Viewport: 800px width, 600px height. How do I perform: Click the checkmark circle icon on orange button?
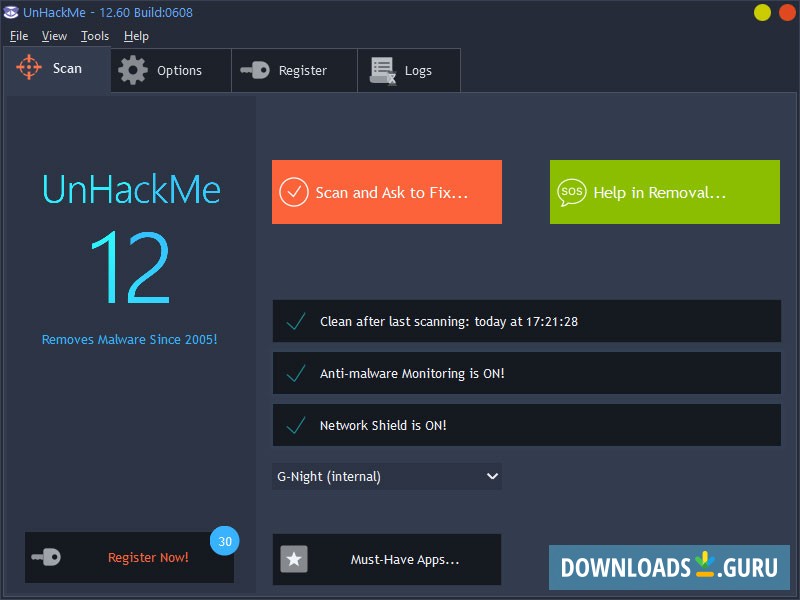(x=294, y=192)
